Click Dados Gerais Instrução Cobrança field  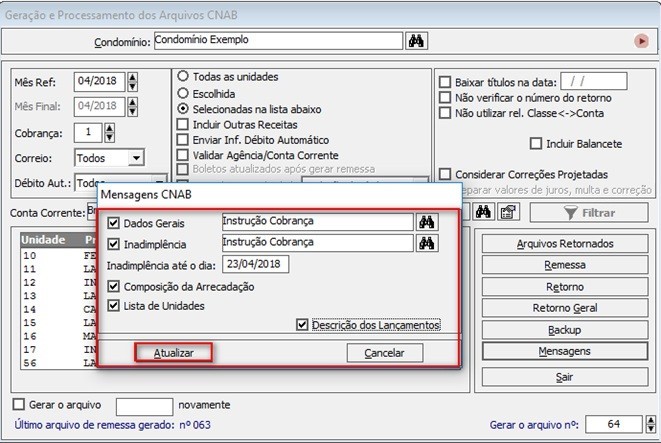(x=317, y=222)
